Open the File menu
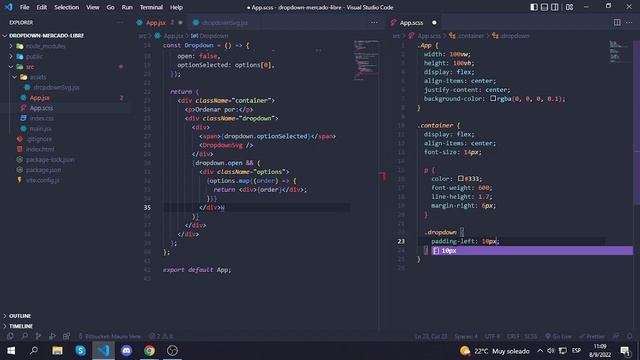Viewport: 640px width, 360px height. pyautogui.click(x=24, y=7)
